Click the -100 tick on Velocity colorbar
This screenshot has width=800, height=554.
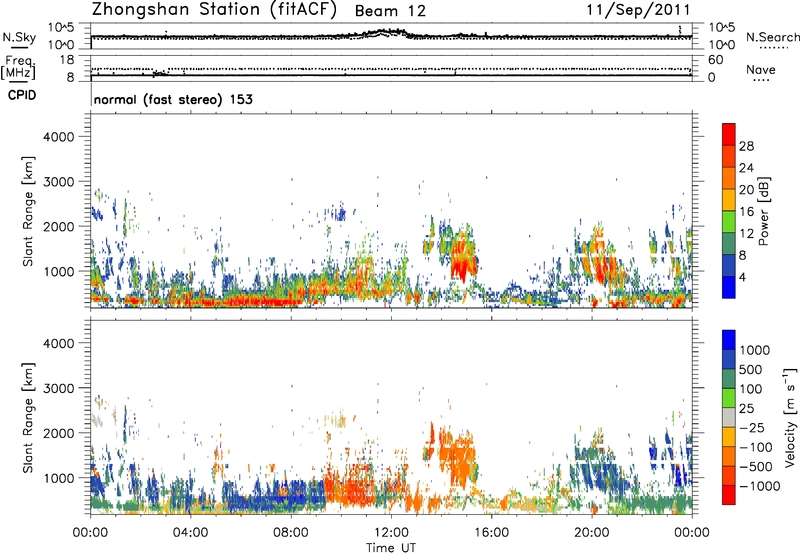click(756, 447)
